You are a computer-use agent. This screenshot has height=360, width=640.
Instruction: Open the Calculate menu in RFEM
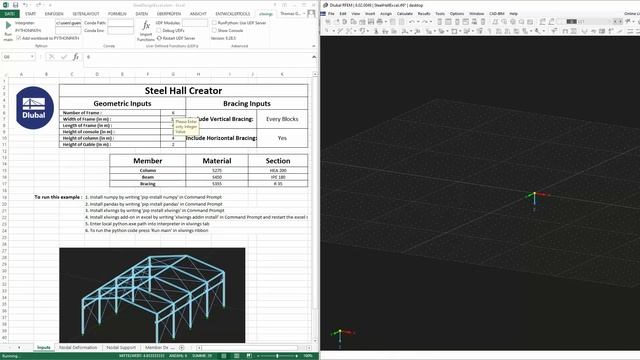click(404, 13)
